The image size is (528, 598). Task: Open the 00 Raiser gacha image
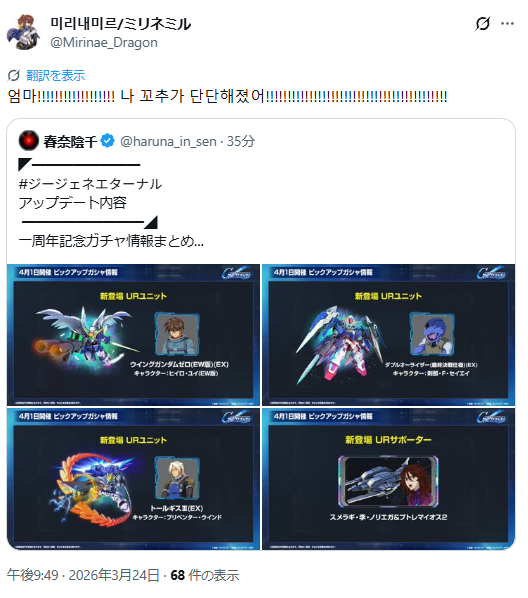coord(388,334)
